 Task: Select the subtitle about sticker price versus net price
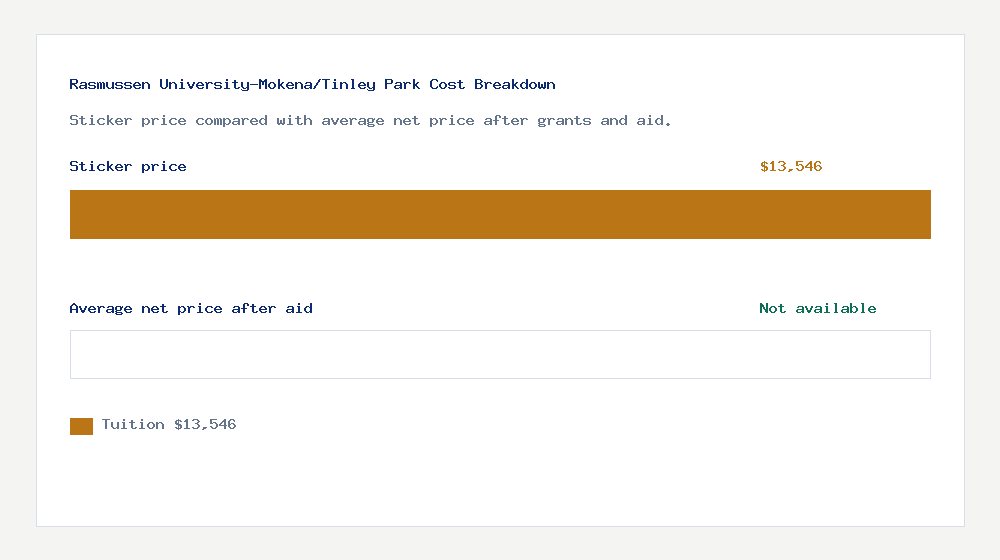(370, 121)
